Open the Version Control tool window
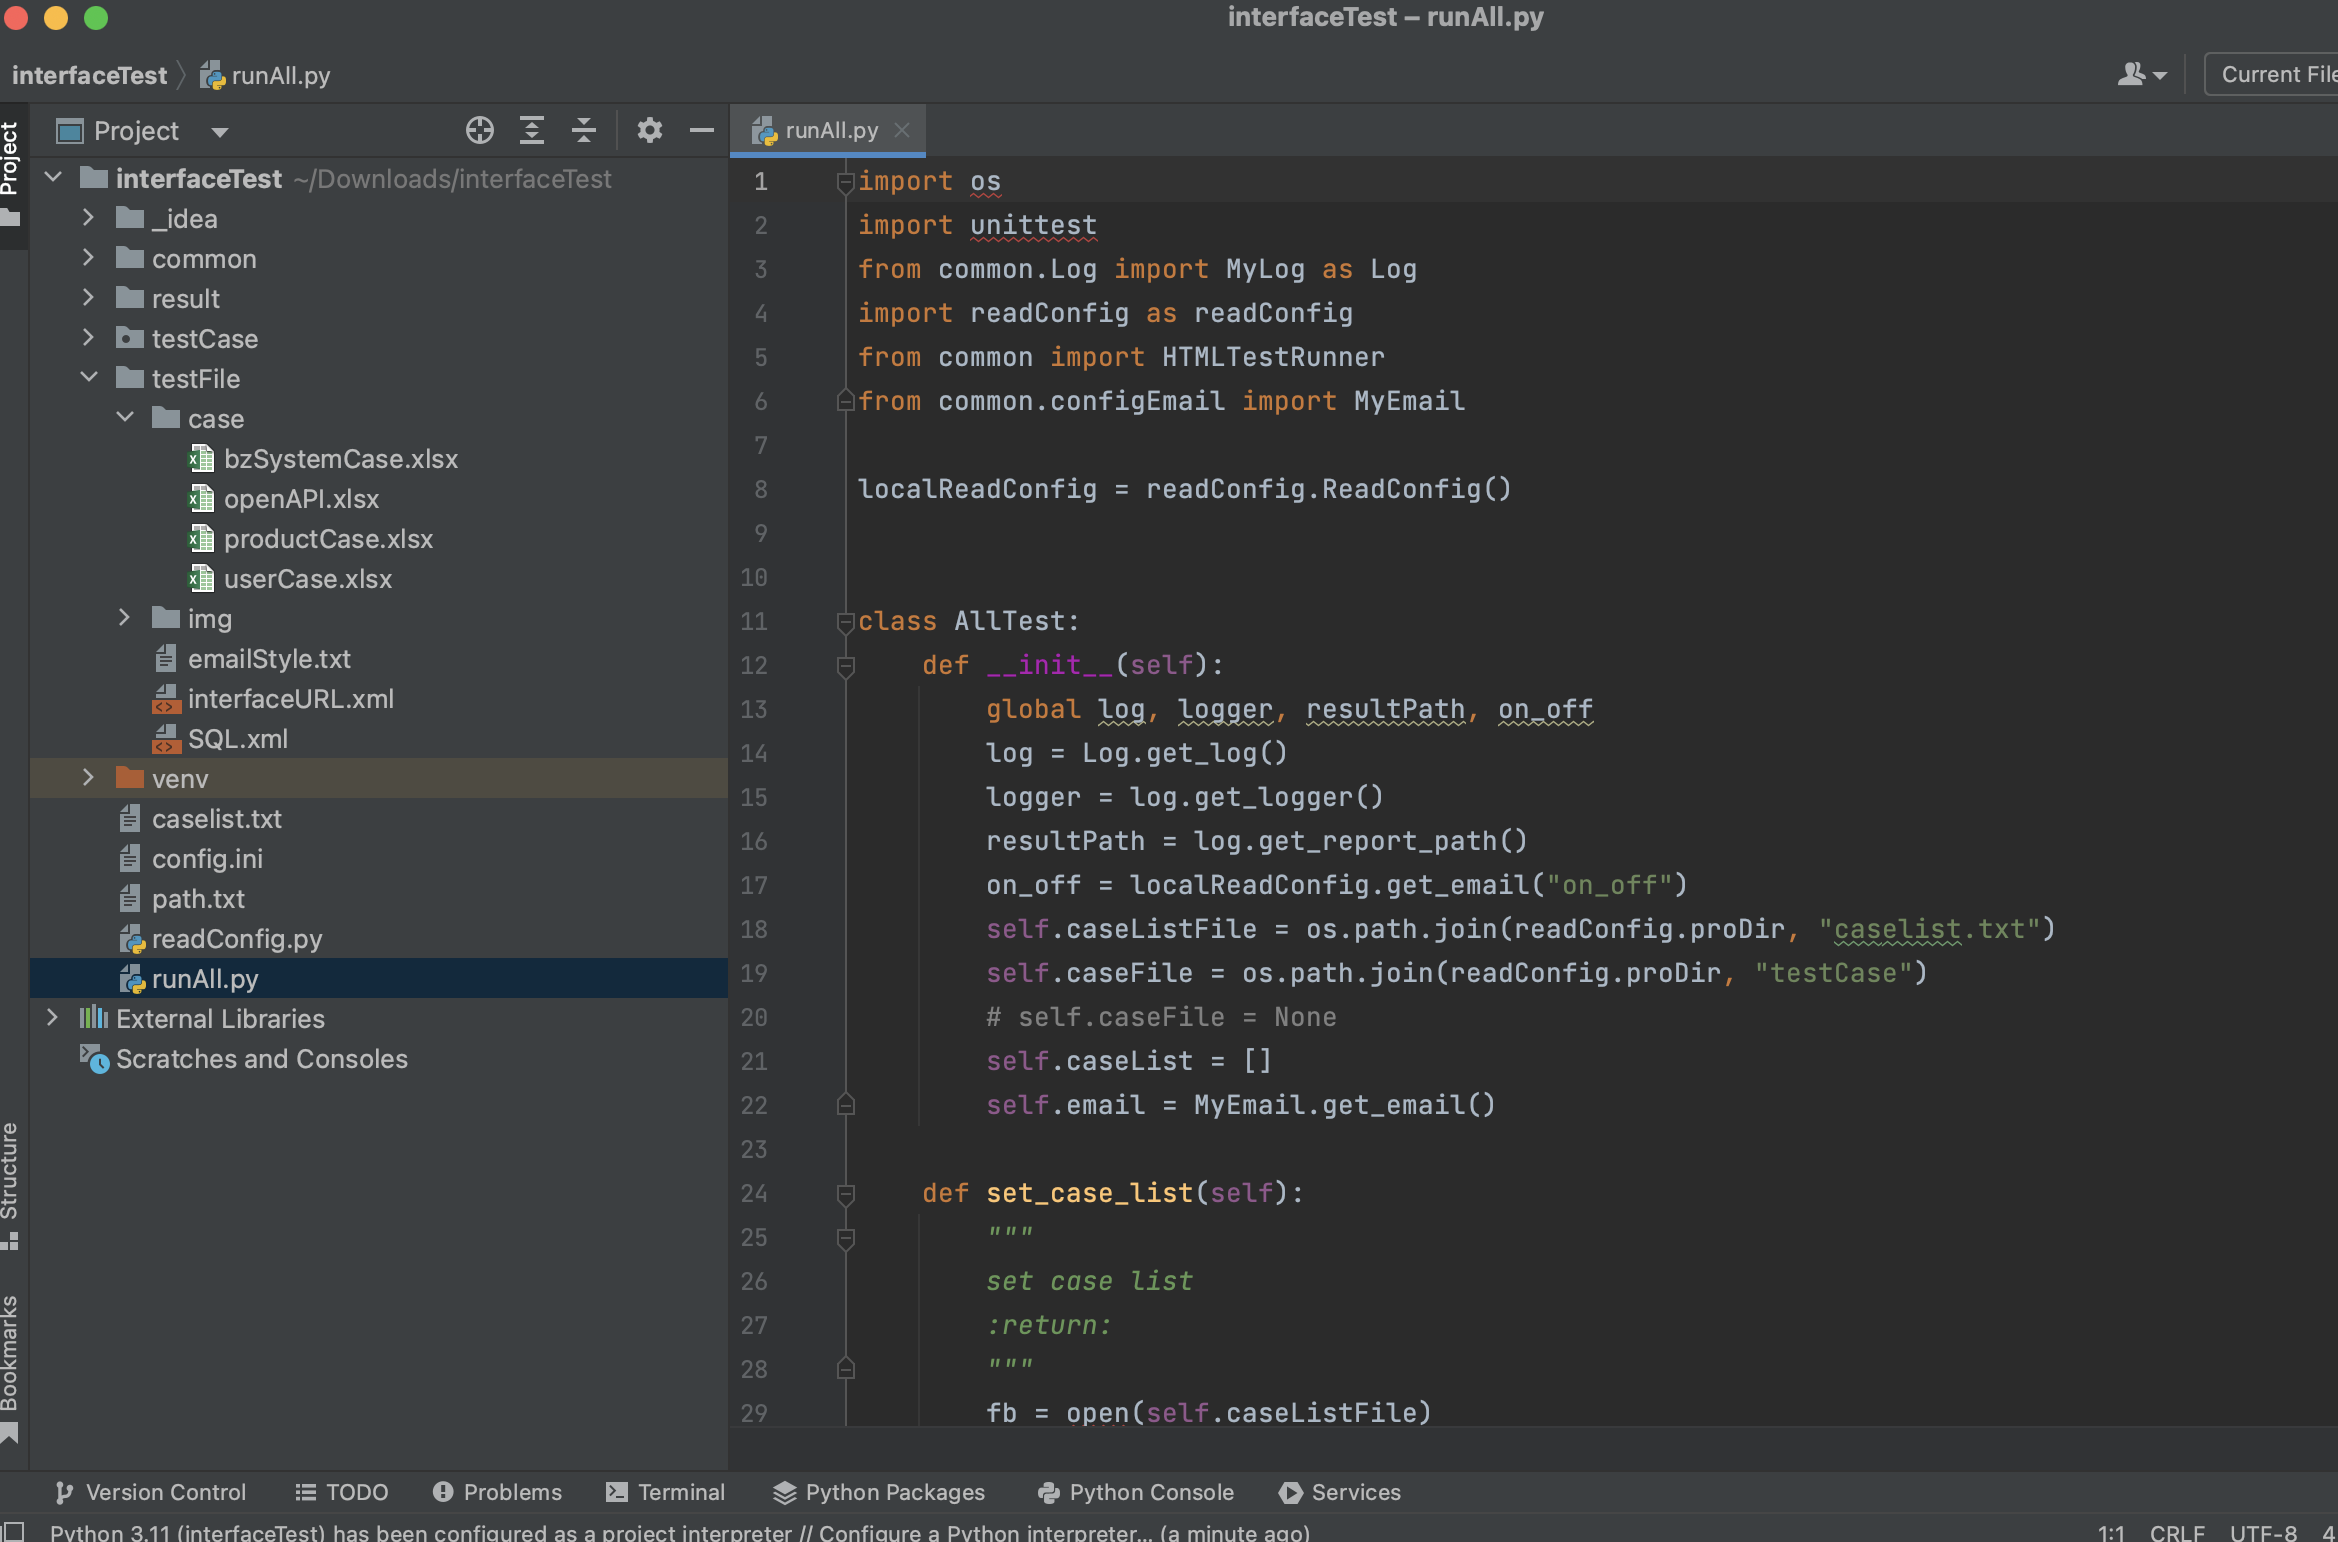2338x1542 pixels. [x=150, y=1492]
